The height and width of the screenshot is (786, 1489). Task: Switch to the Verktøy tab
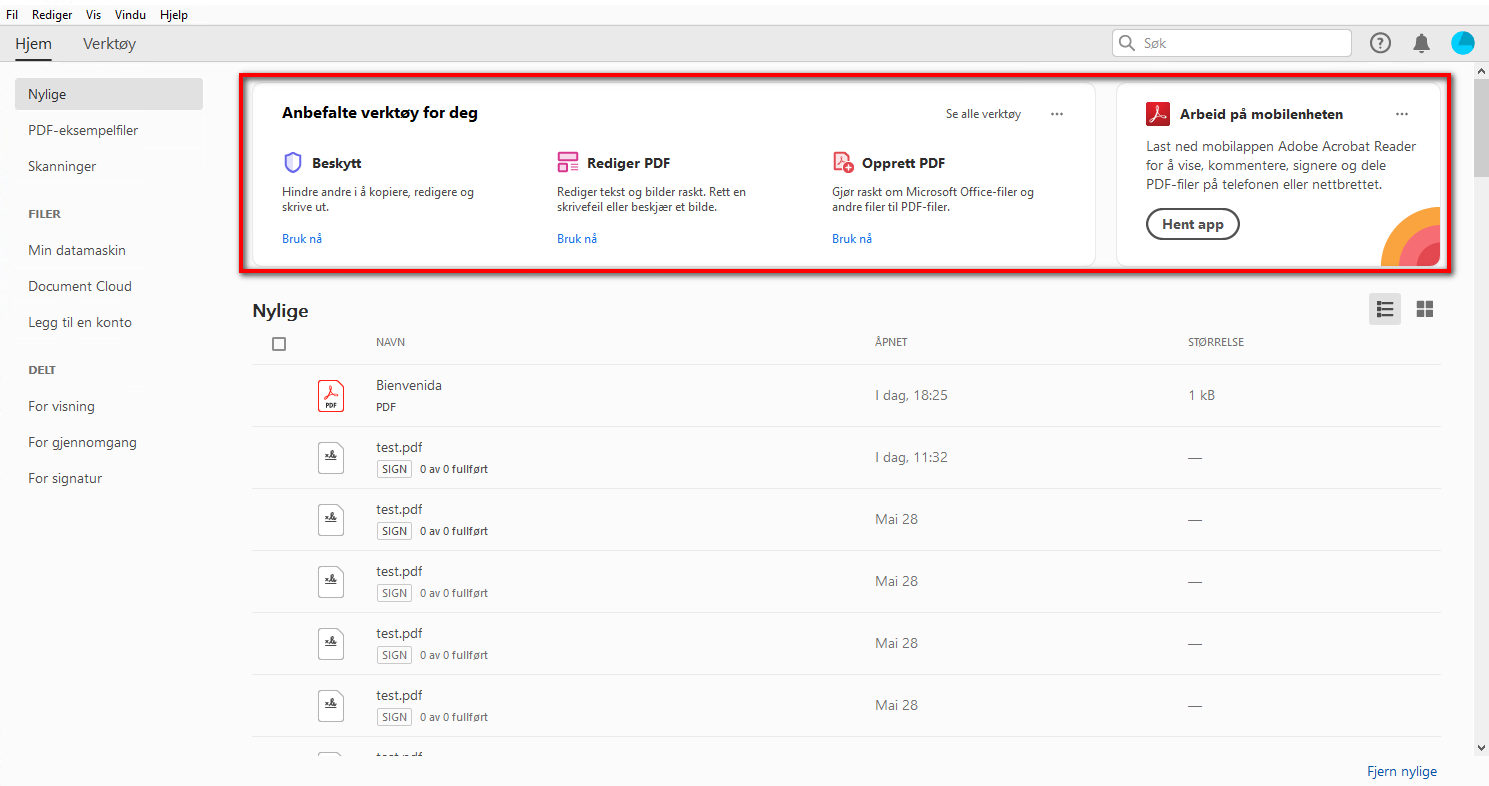coord(110,44)
